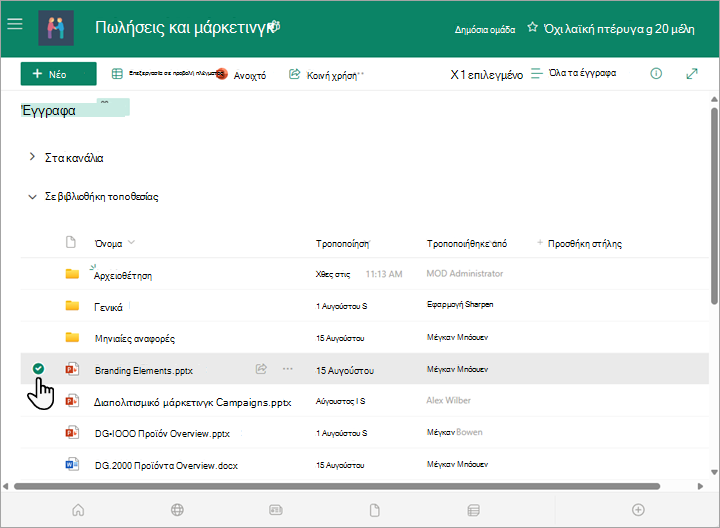Click Branding Elements PowerPoint file icon

[72, 369]
